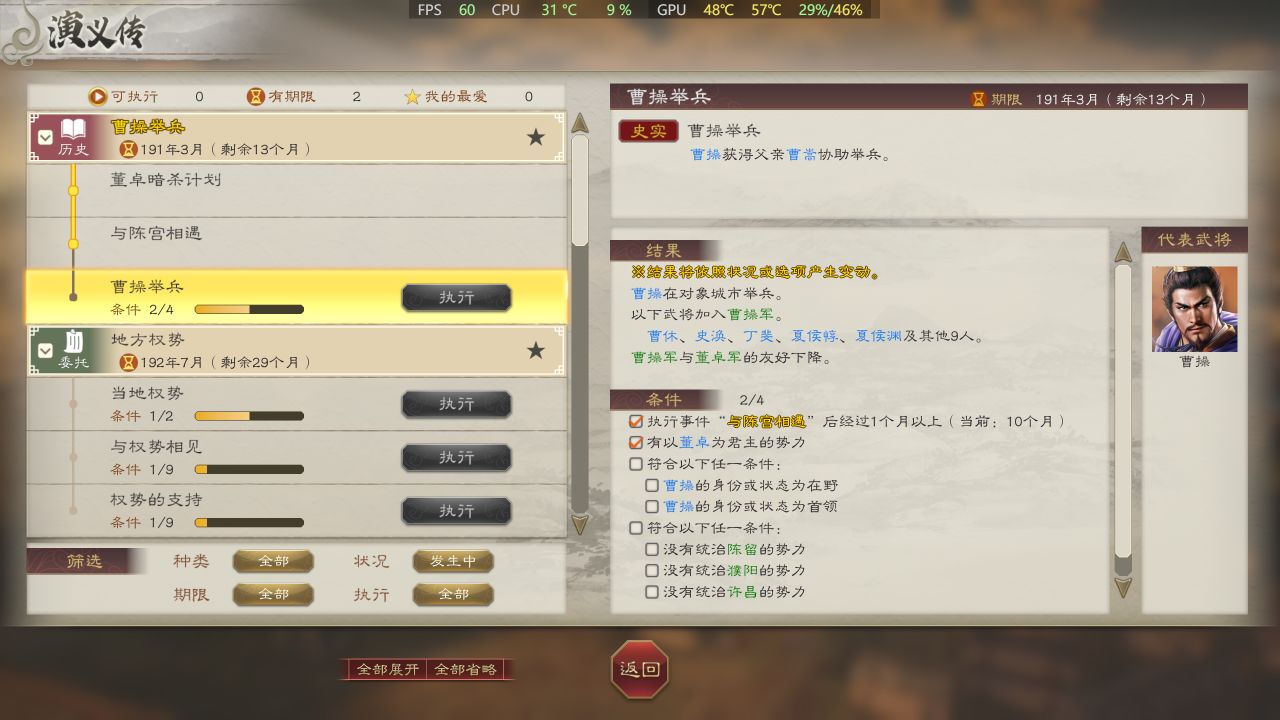Click the 我的最爱 star icon at top
Image resolution: width=1280 pixels, height=720 pixels.
(412, 97)
